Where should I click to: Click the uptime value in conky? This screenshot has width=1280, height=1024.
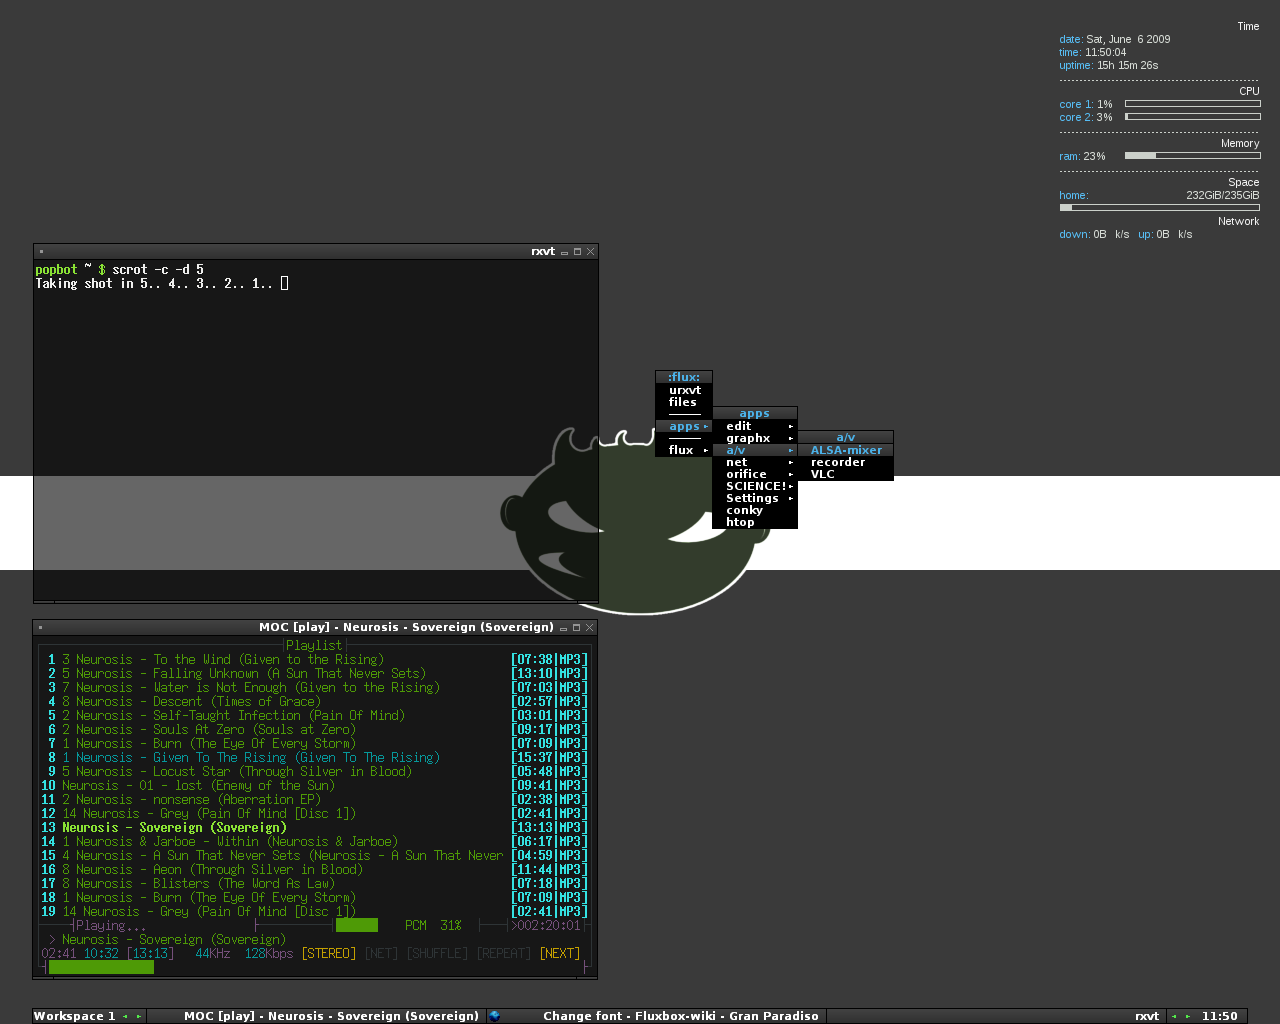[1127, 65]
